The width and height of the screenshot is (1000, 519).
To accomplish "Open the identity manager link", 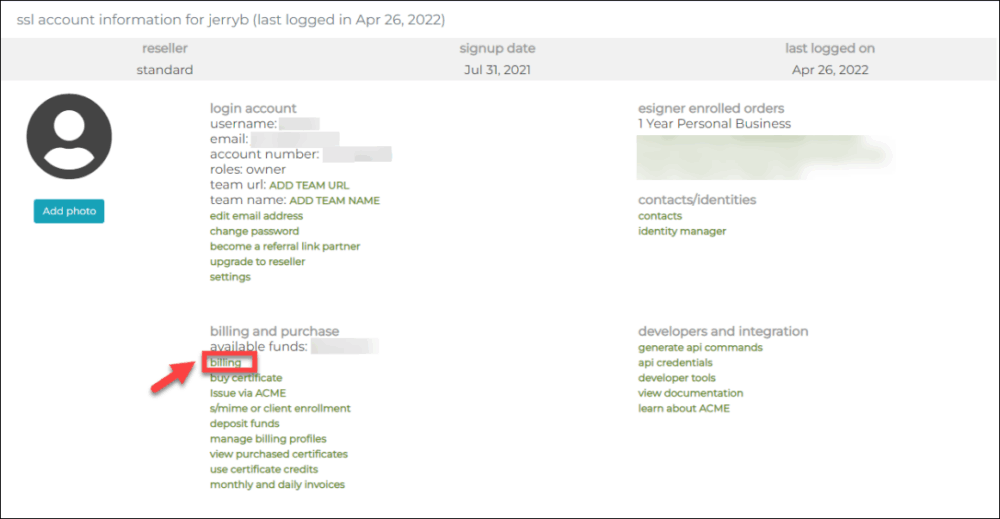I will point(682,231).
